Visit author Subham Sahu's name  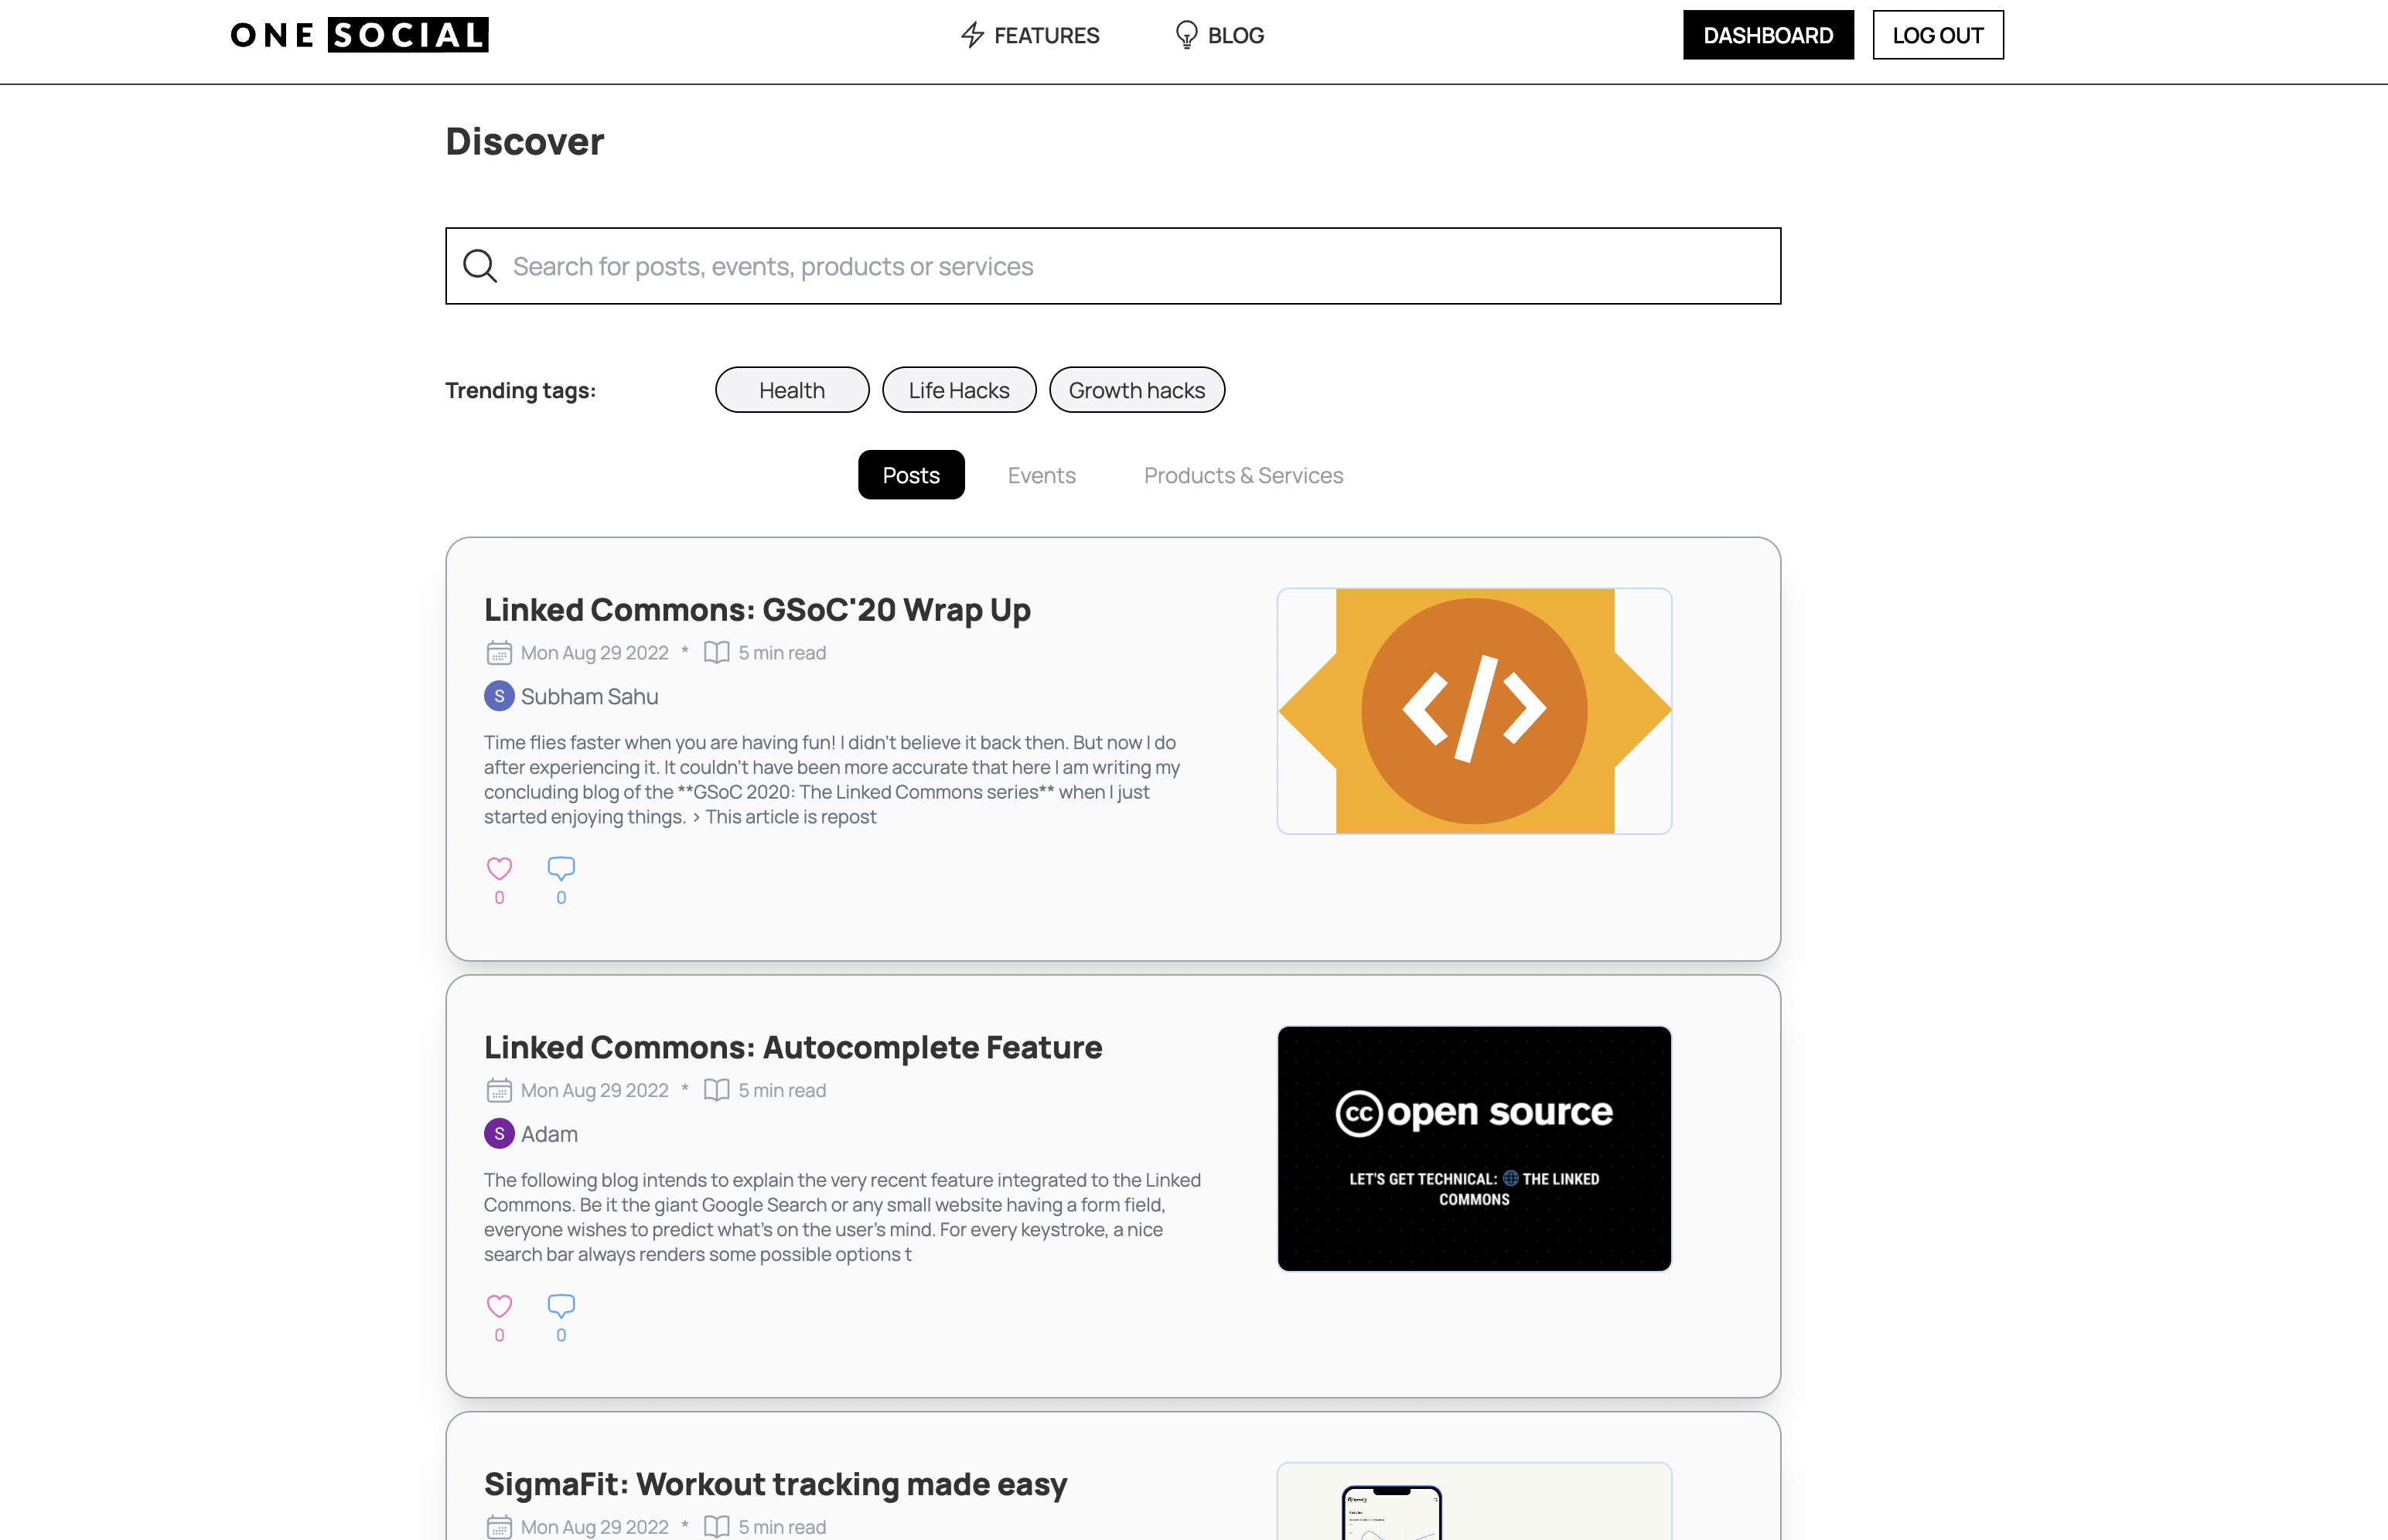coord(589,696)
